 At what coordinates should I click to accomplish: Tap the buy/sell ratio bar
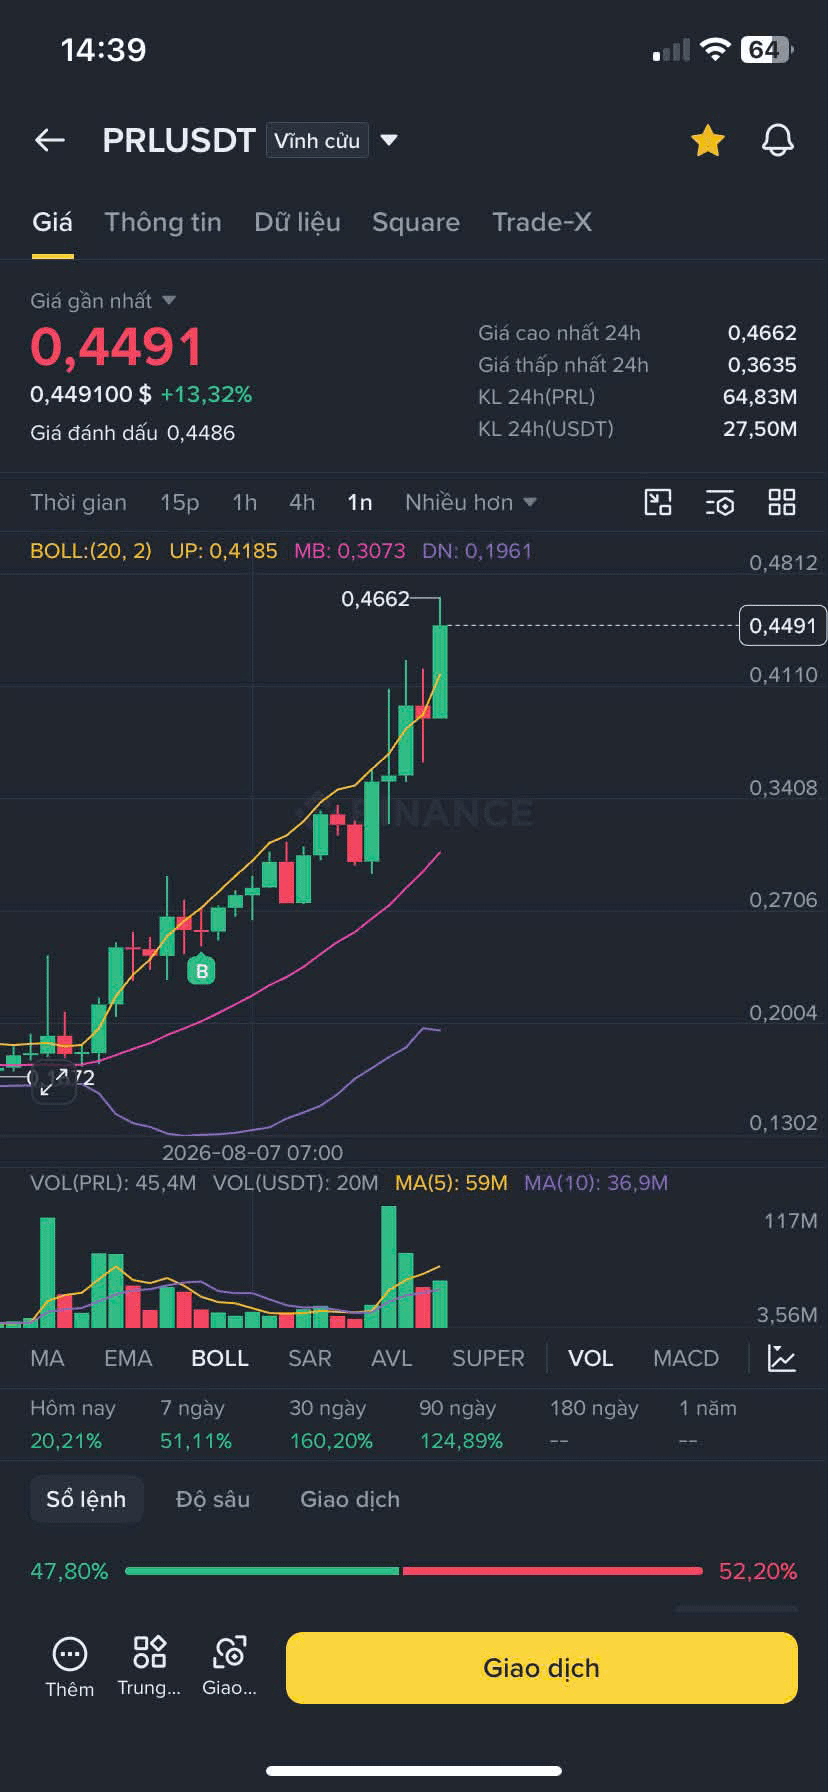tap(413, 1571)
